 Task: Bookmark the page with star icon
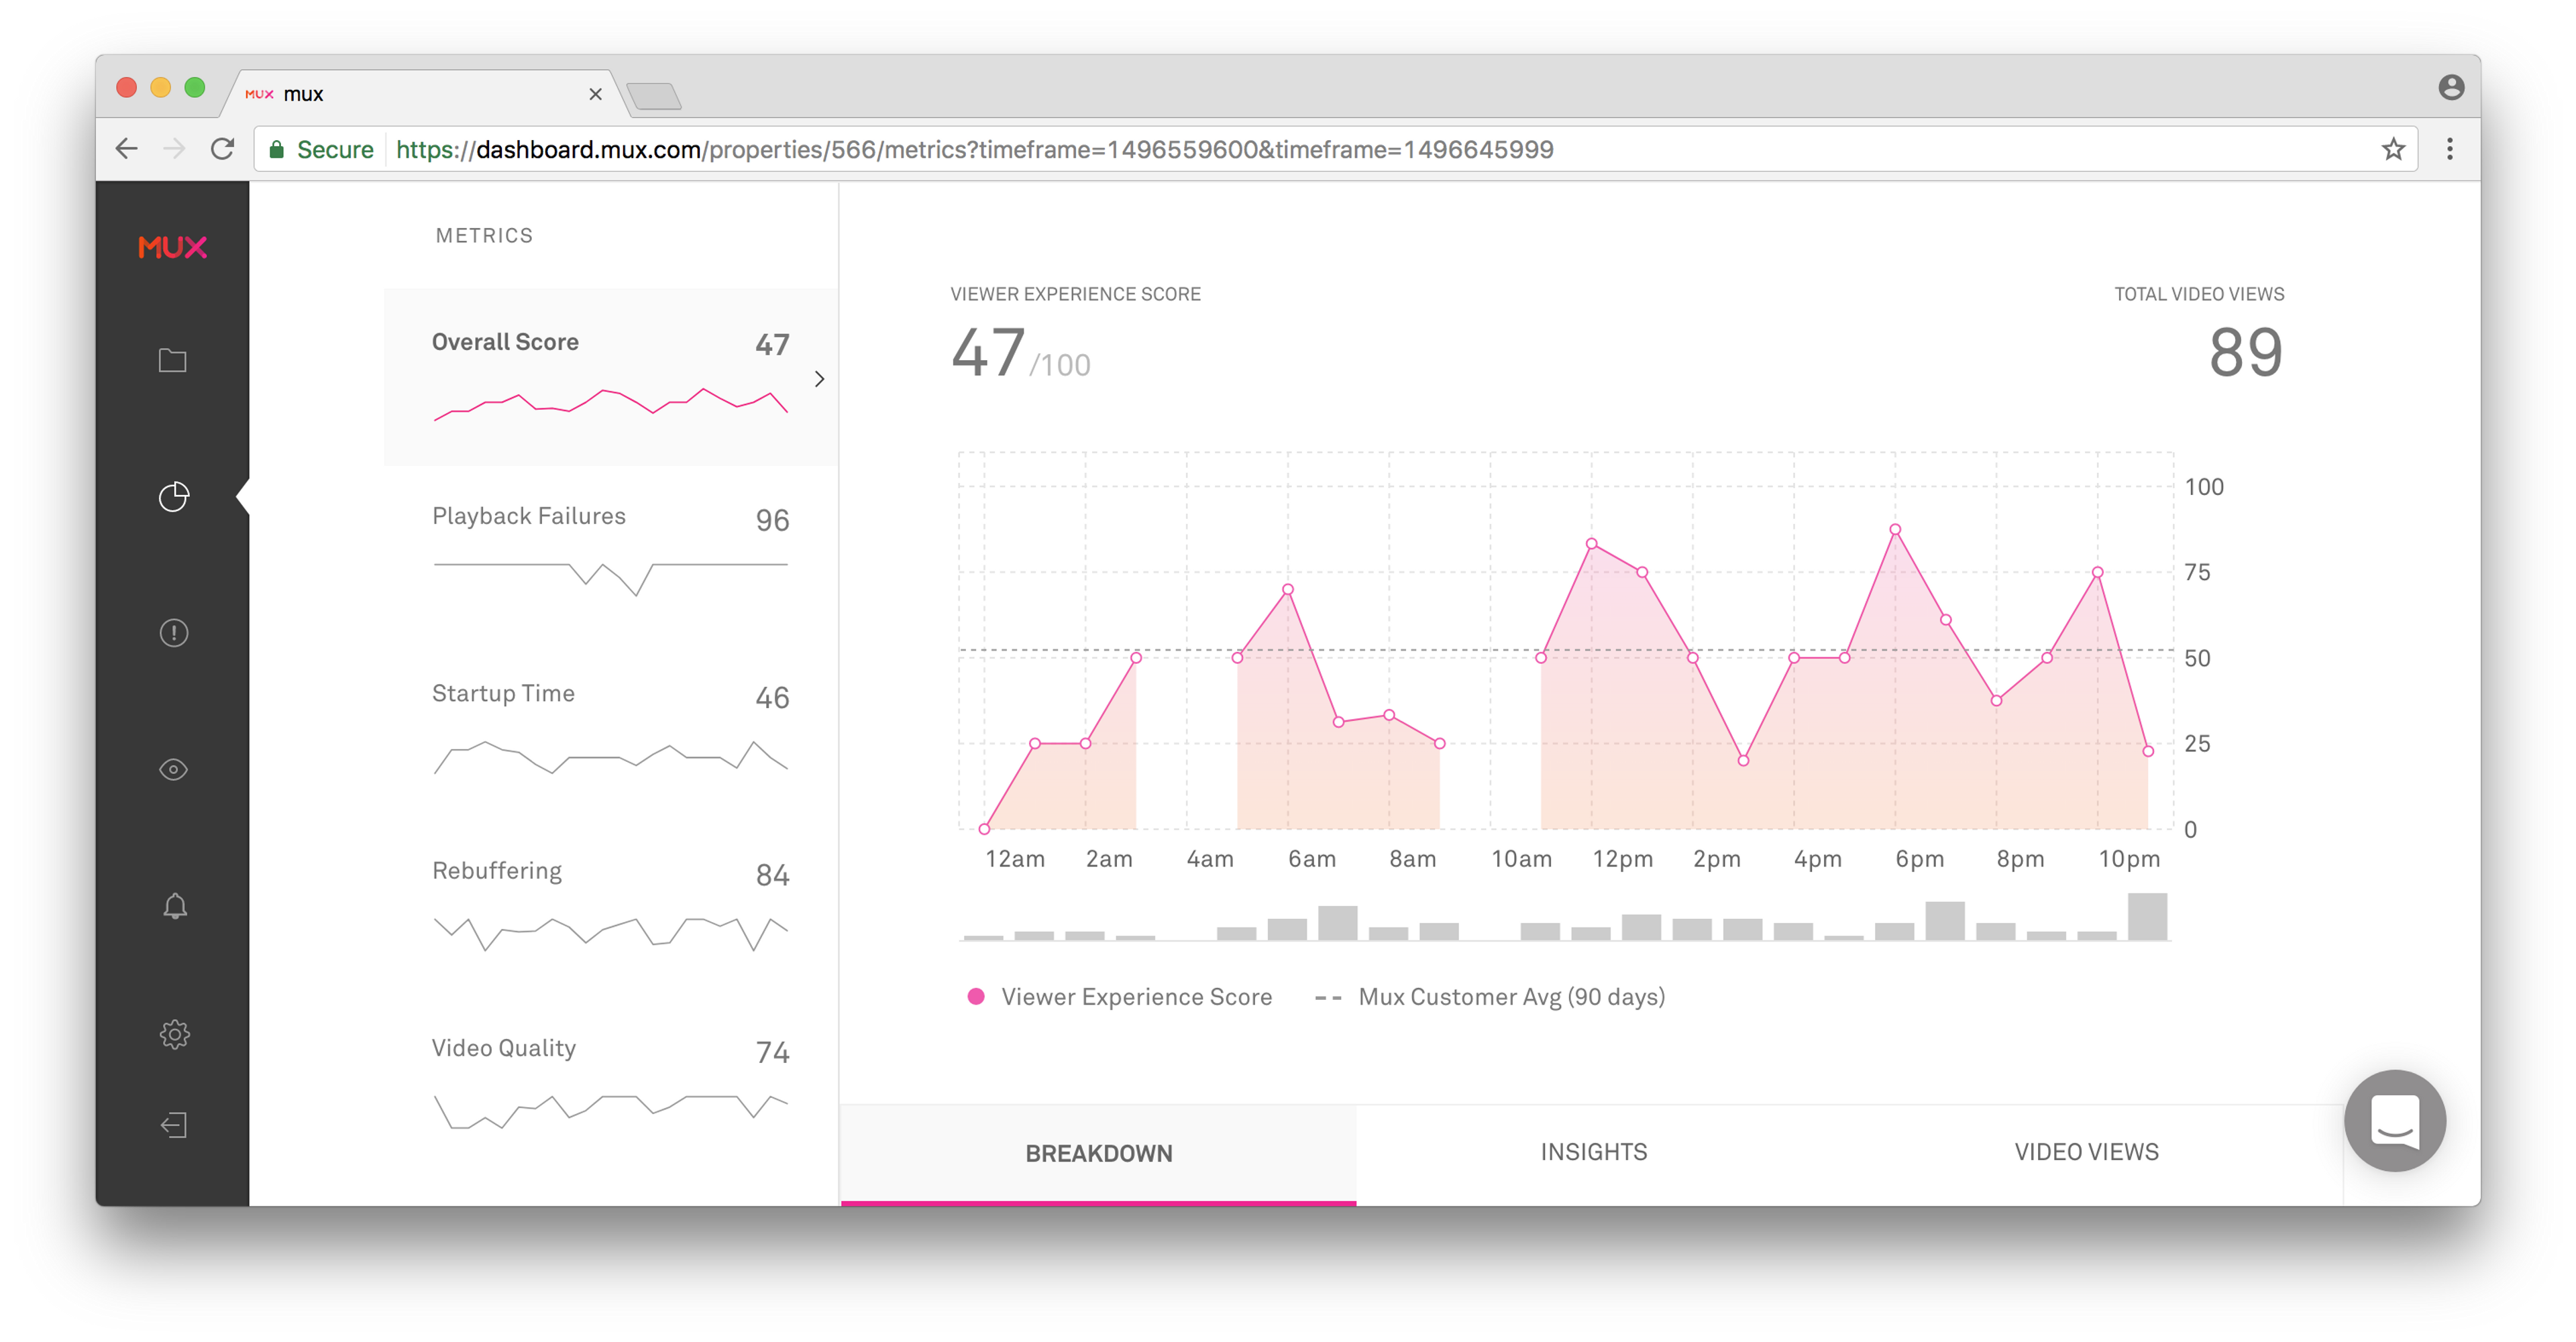(2393, 149)
